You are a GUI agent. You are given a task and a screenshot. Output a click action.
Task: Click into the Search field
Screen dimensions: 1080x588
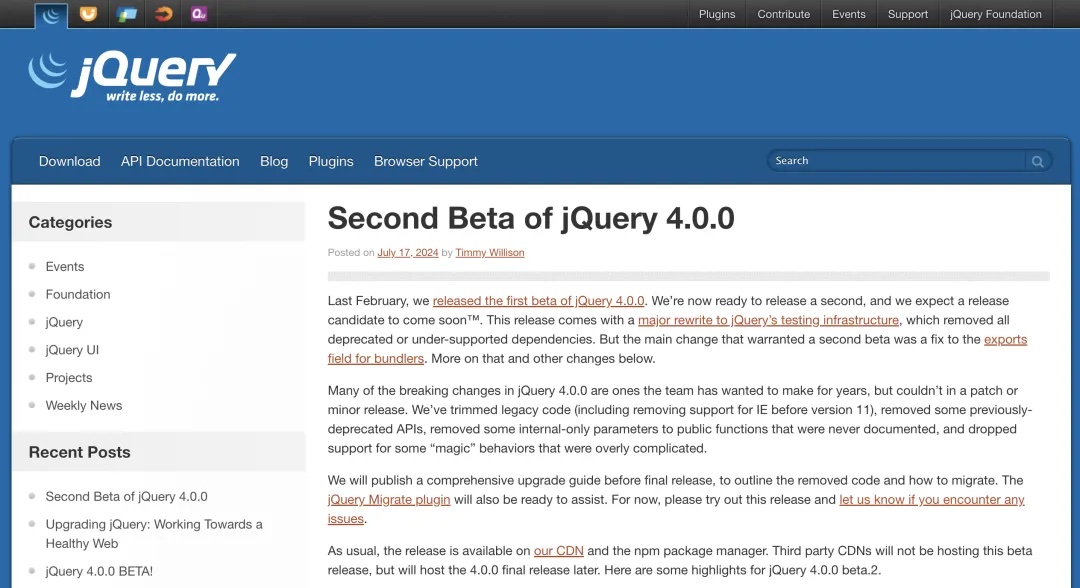(897, 161)
